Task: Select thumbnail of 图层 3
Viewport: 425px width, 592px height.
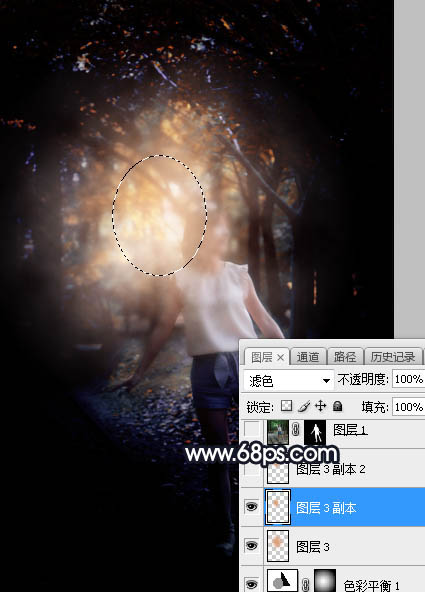Action: [x=278, y=546]
